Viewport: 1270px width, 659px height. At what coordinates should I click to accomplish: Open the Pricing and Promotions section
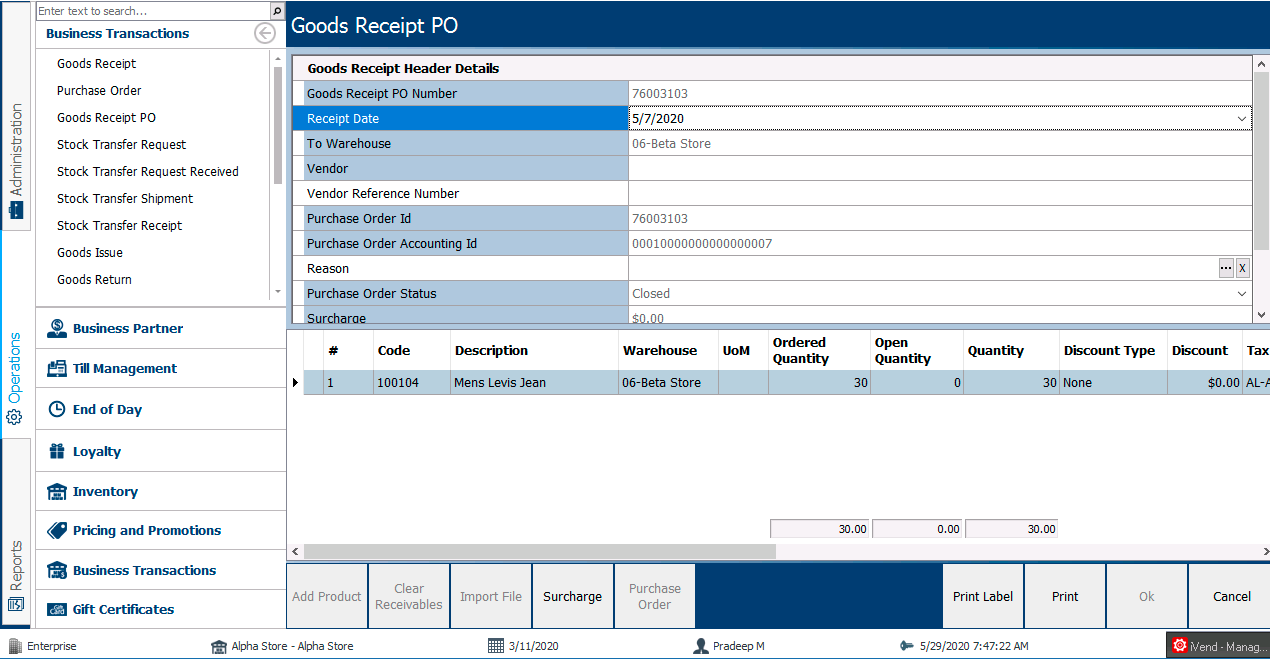[147, 530]
